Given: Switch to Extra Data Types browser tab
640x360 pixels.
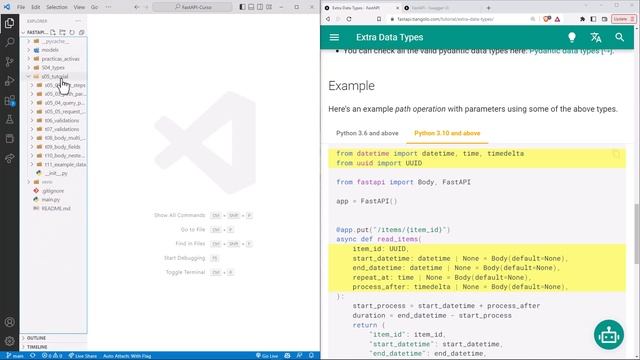Looking at the screenshot, I should point(361,8).
